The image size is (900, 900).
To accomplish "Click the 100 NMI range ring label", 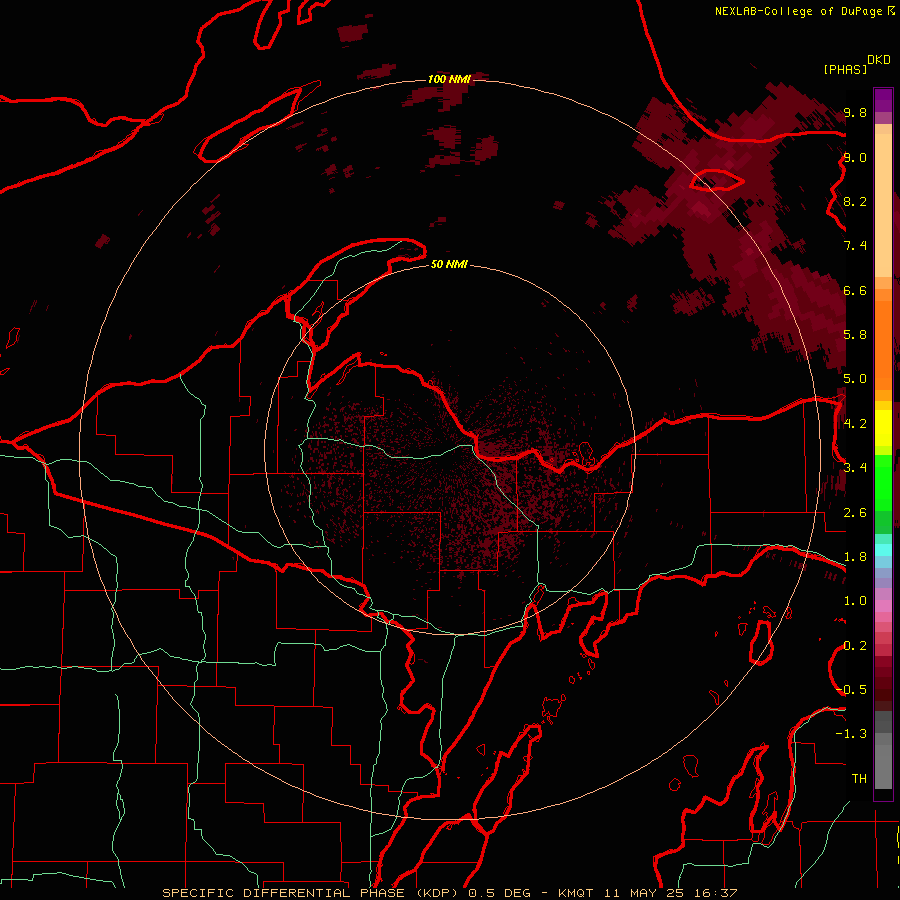I will (449, 79).
